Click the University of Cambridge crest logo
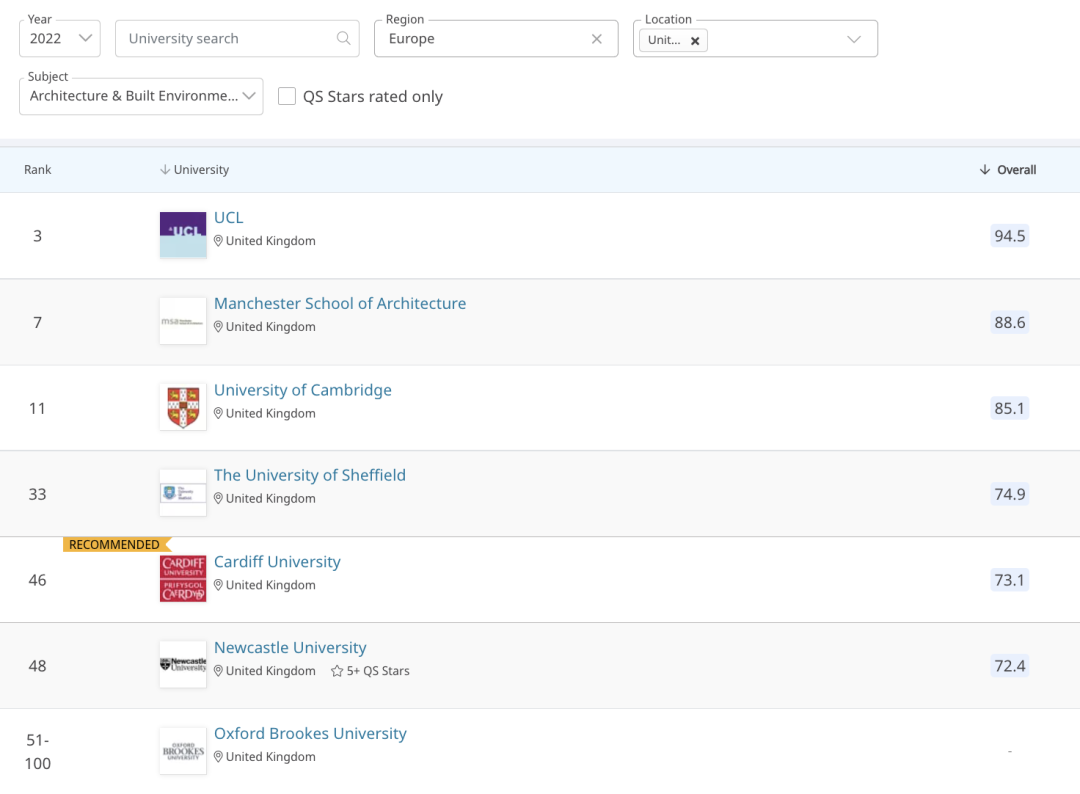This screenshot has width=1080, height=794. [183, 407]
